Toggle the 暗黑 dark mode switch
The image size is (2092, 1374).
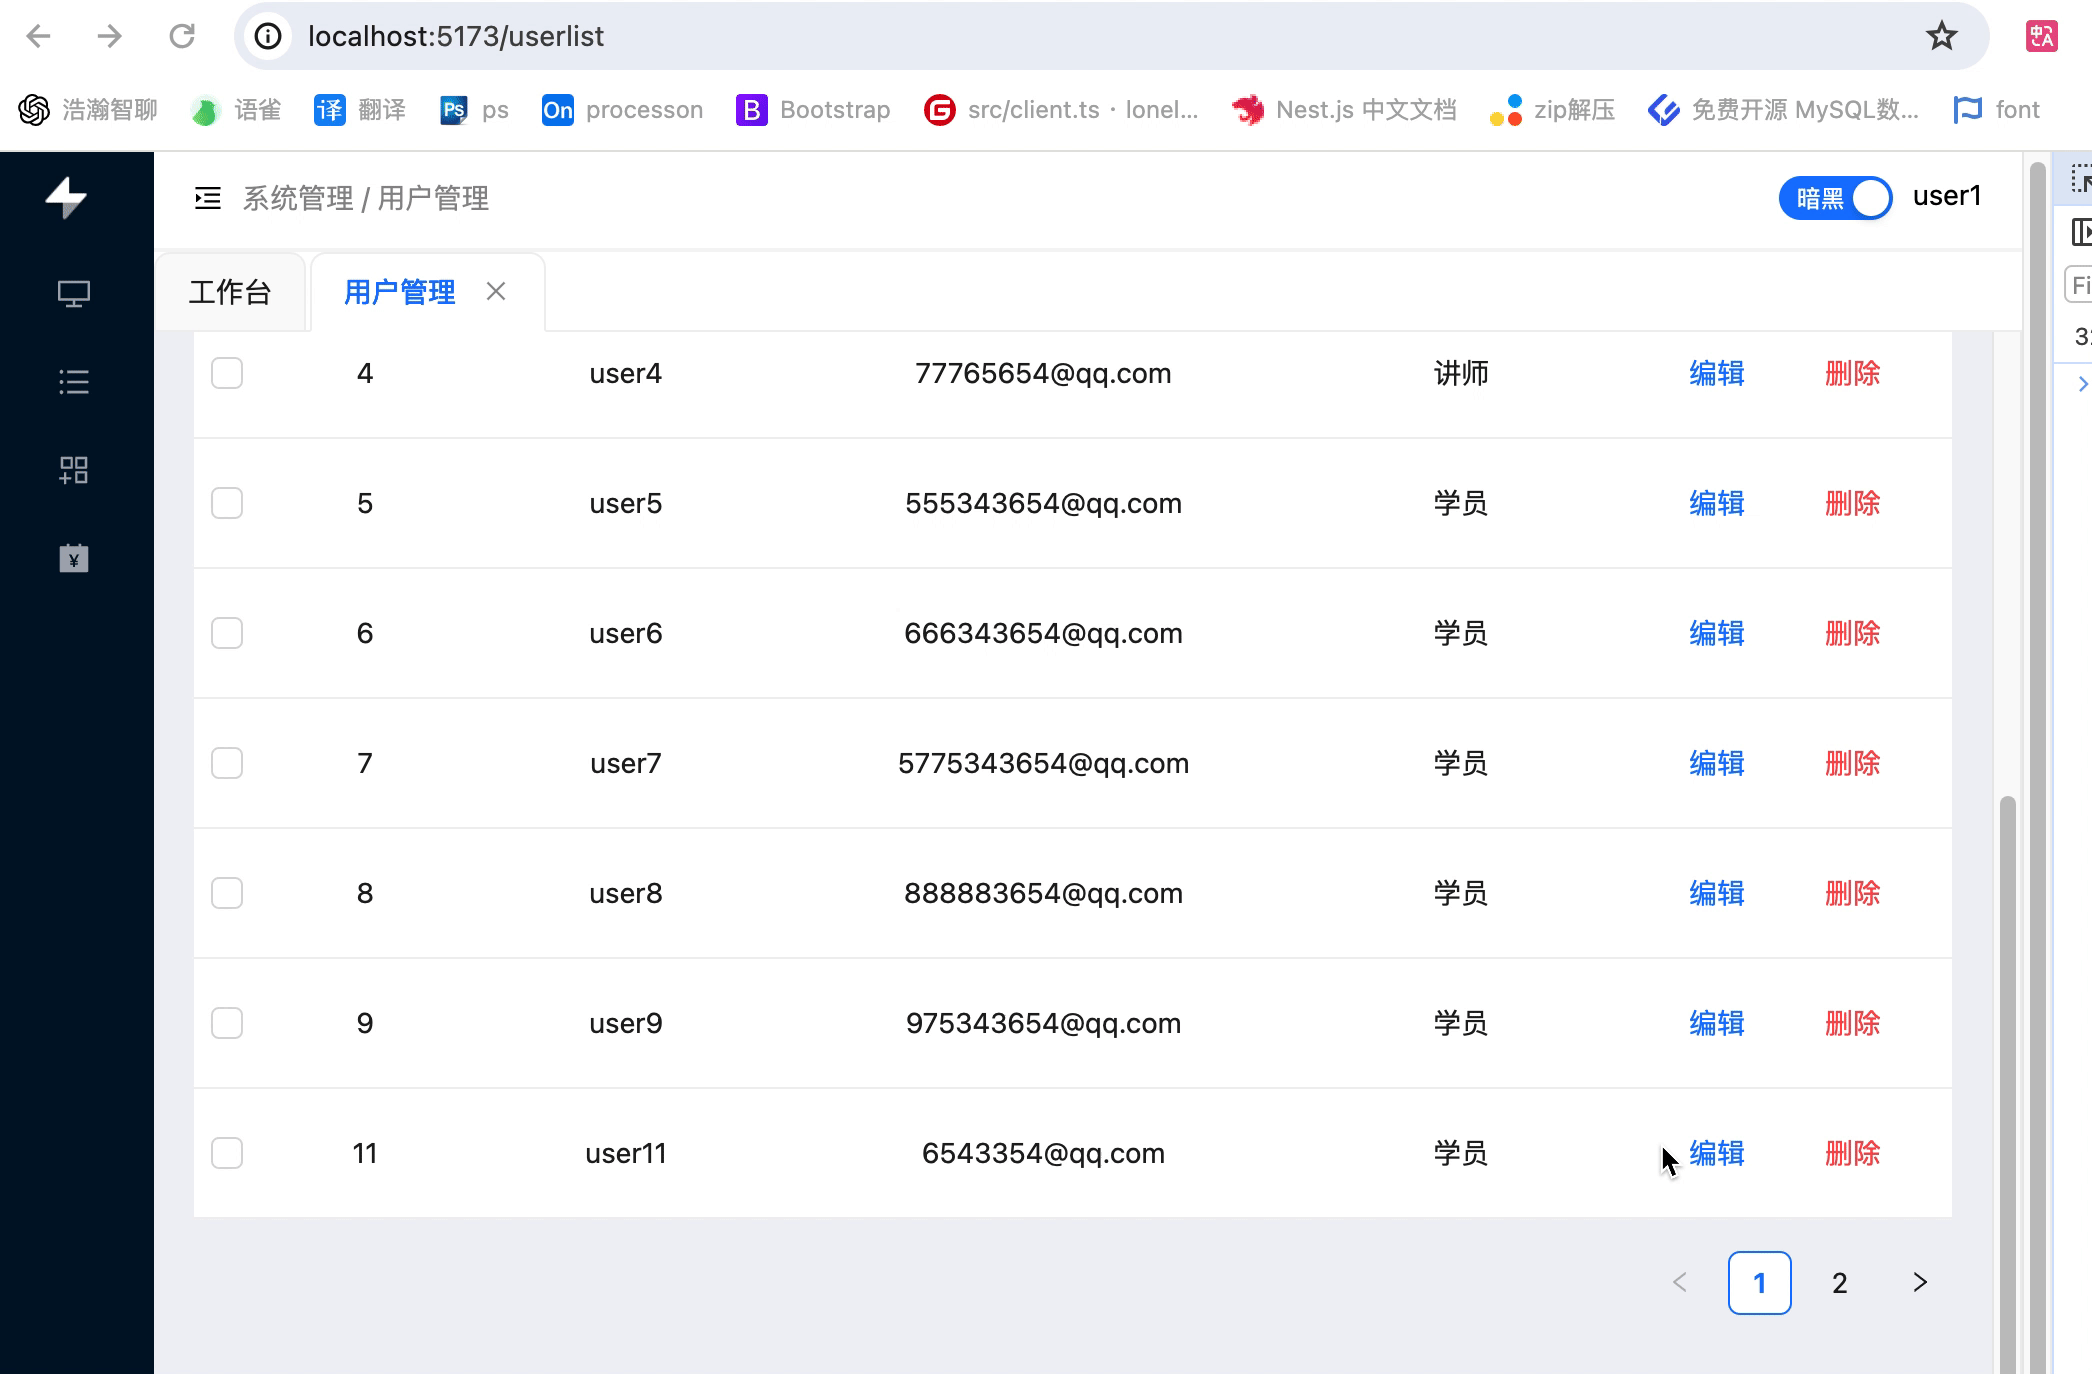pos(1835,198)
